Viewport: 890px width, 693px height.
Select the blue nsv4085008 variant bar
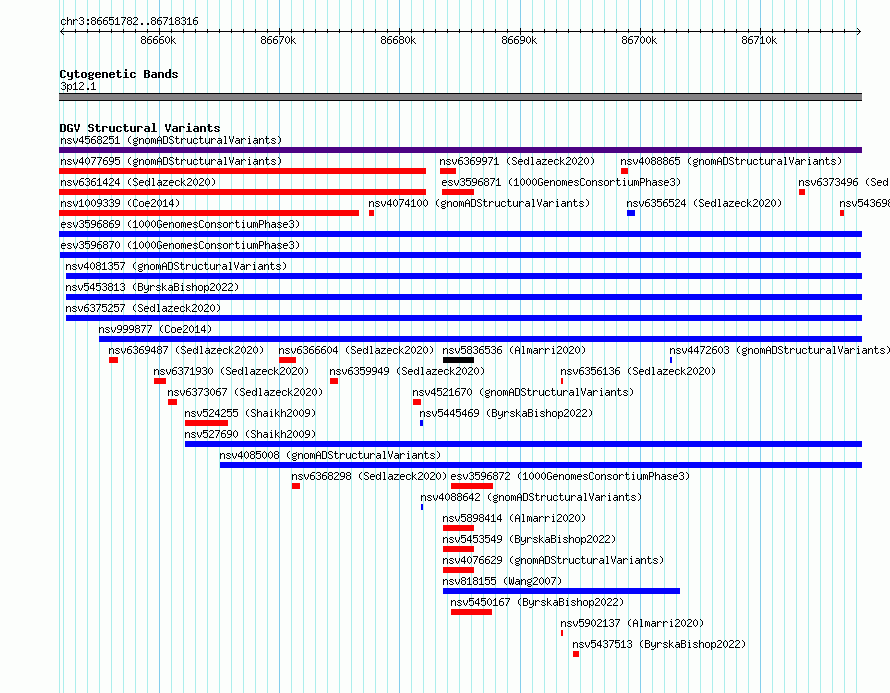(x=541, y=465)
